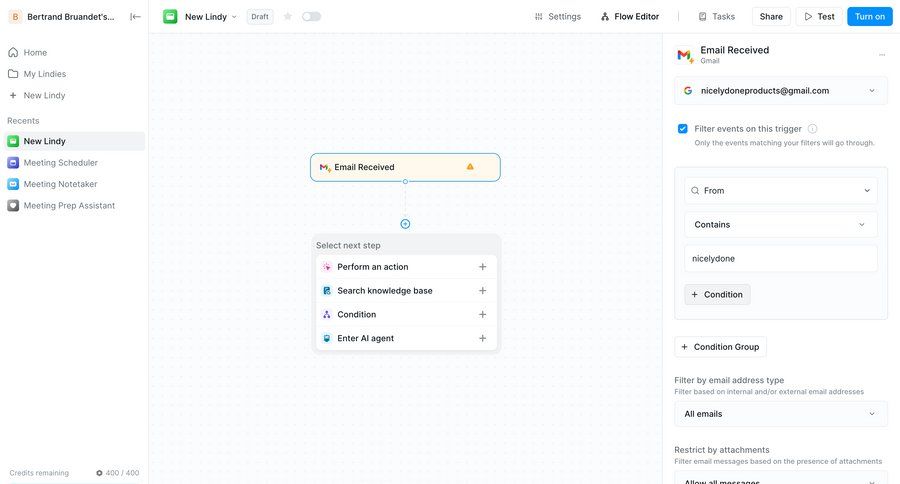Add a new Condition to the filter
900x484 pixels.
tap(717, 295)
